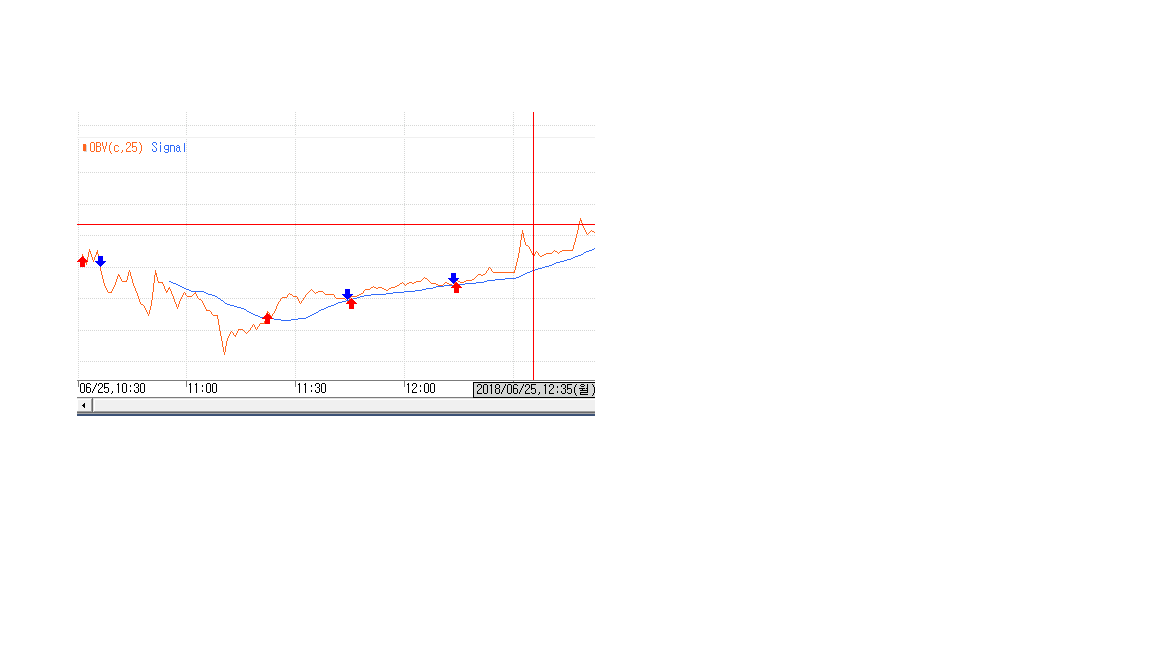Click the horizontal scrollbar track

(340, 405)
